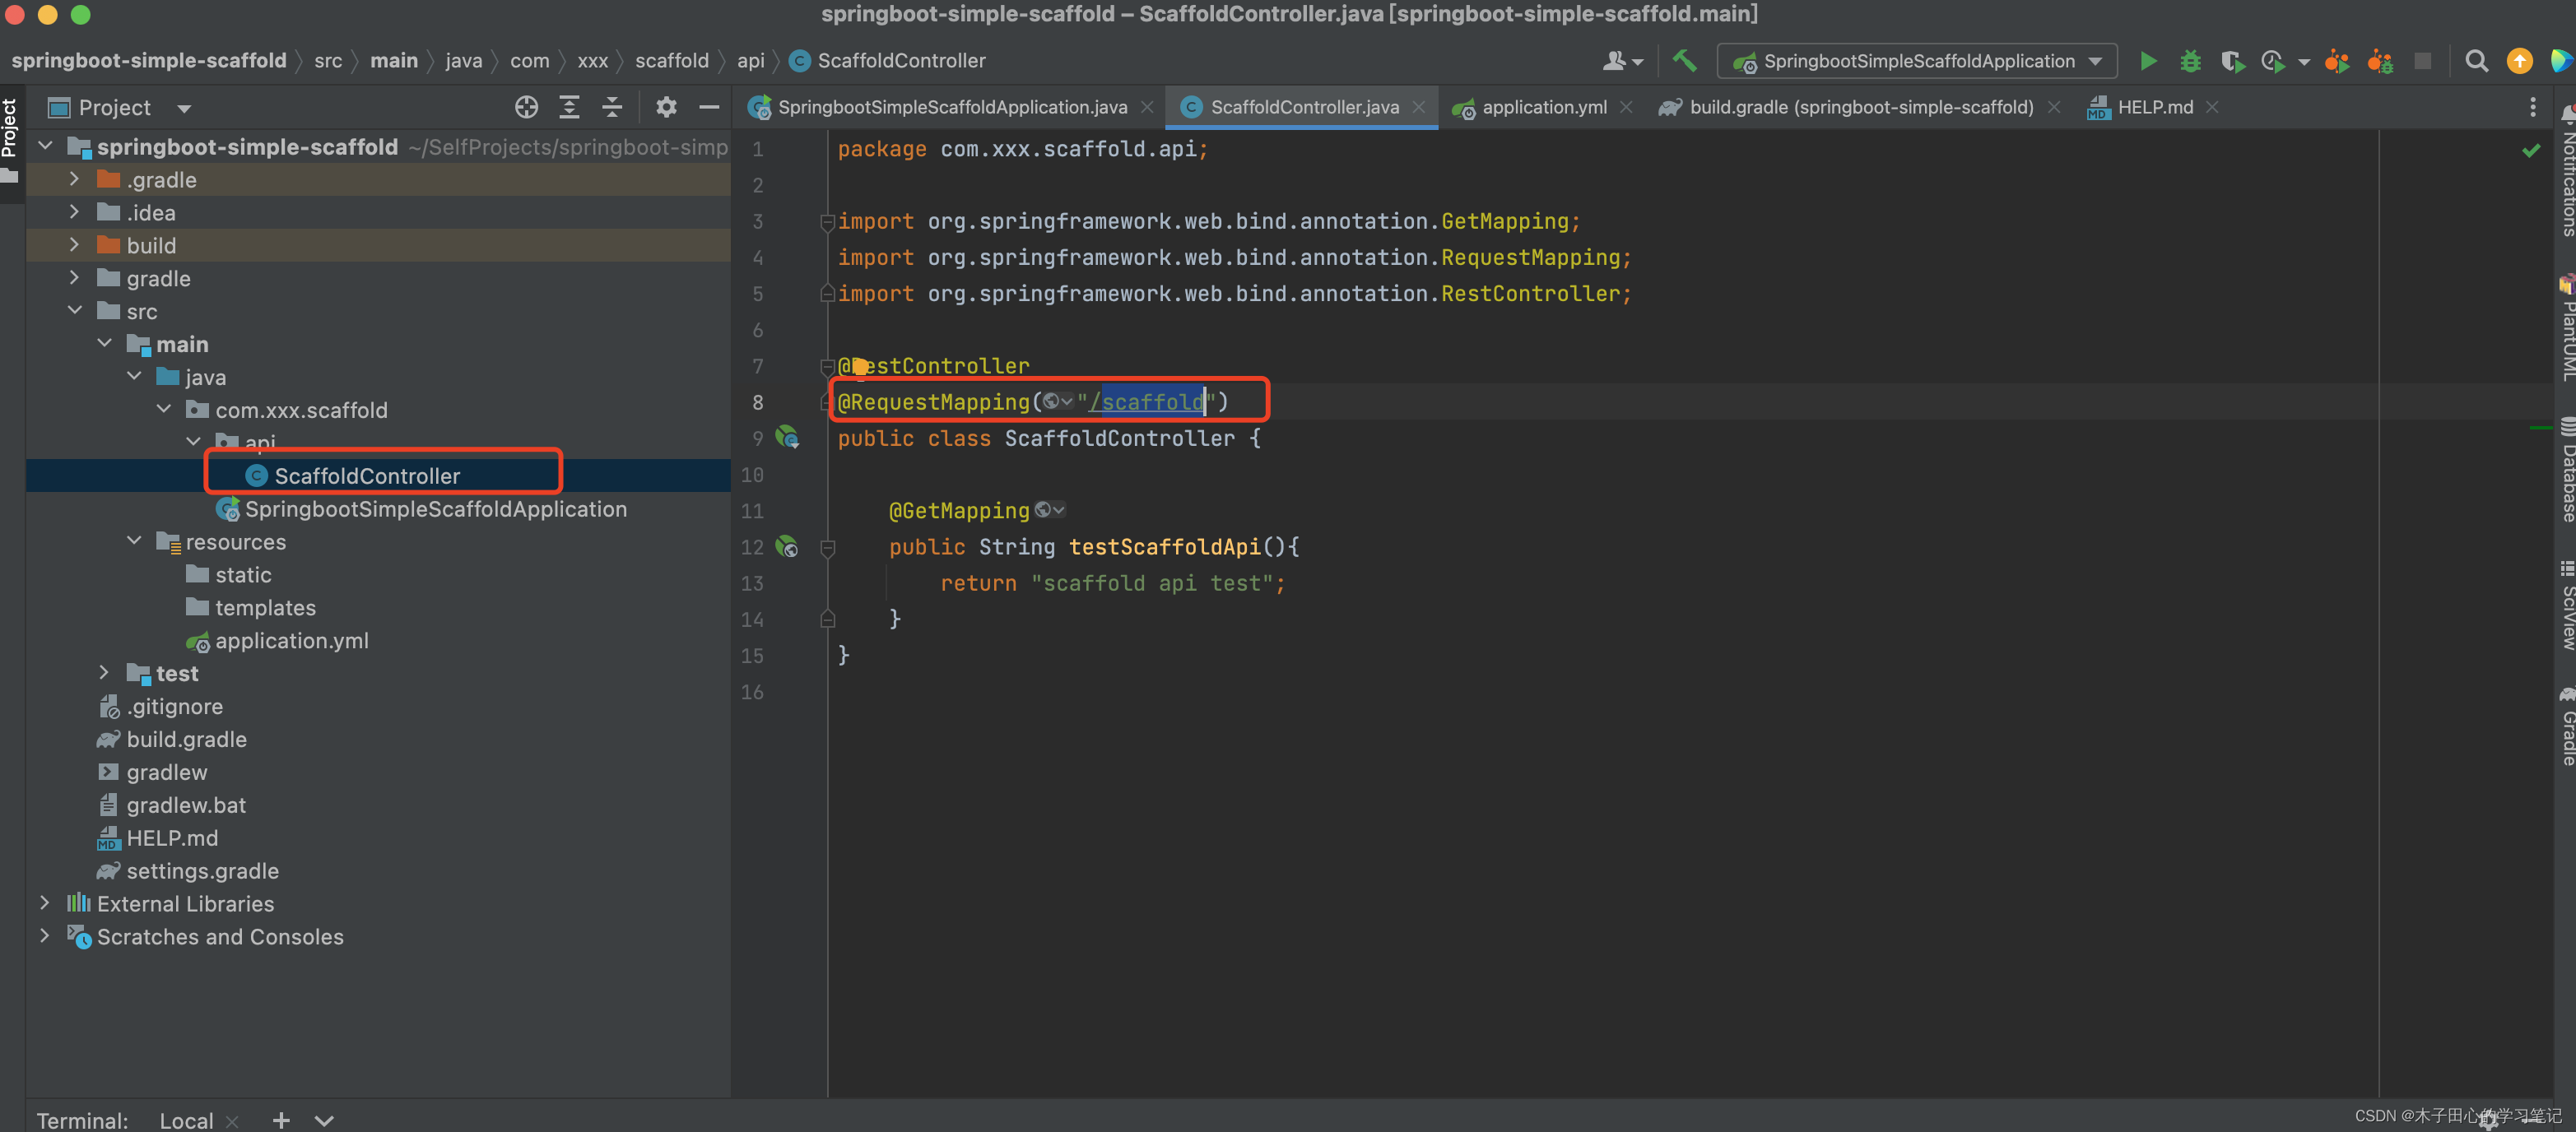Click the orange IDE update arrow icon
2576x1132 pixels.
tap(2519, 61)
